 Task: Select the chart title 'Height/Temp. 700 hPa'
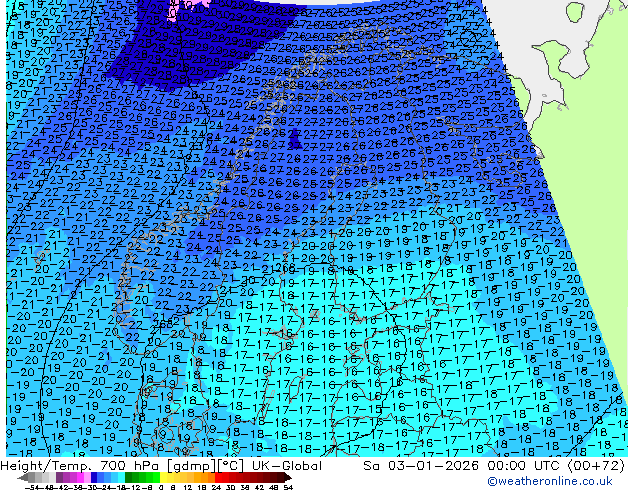click(x=80, y=466)
